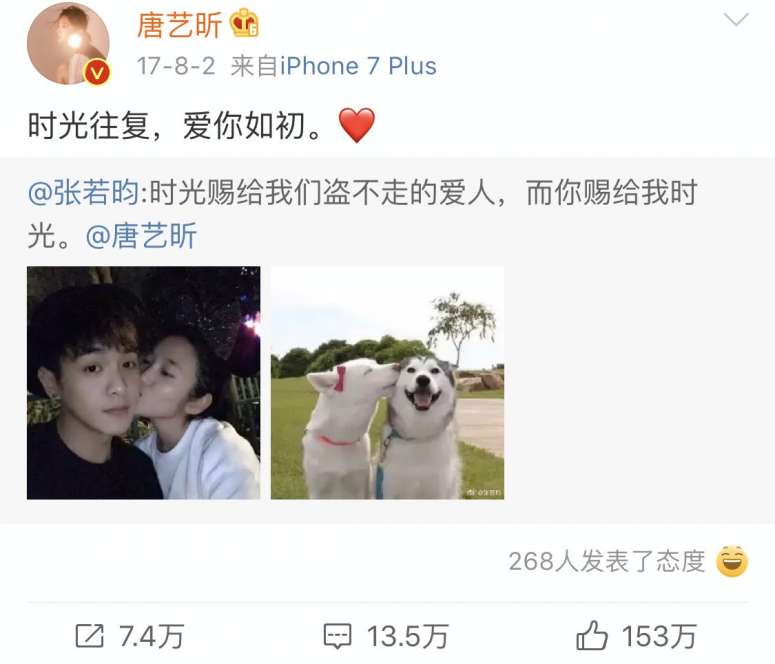Tap the laughing emoji reaction icon
Image resolution: width=775 pixels, height=664 pixels.
tap(732, 562)
